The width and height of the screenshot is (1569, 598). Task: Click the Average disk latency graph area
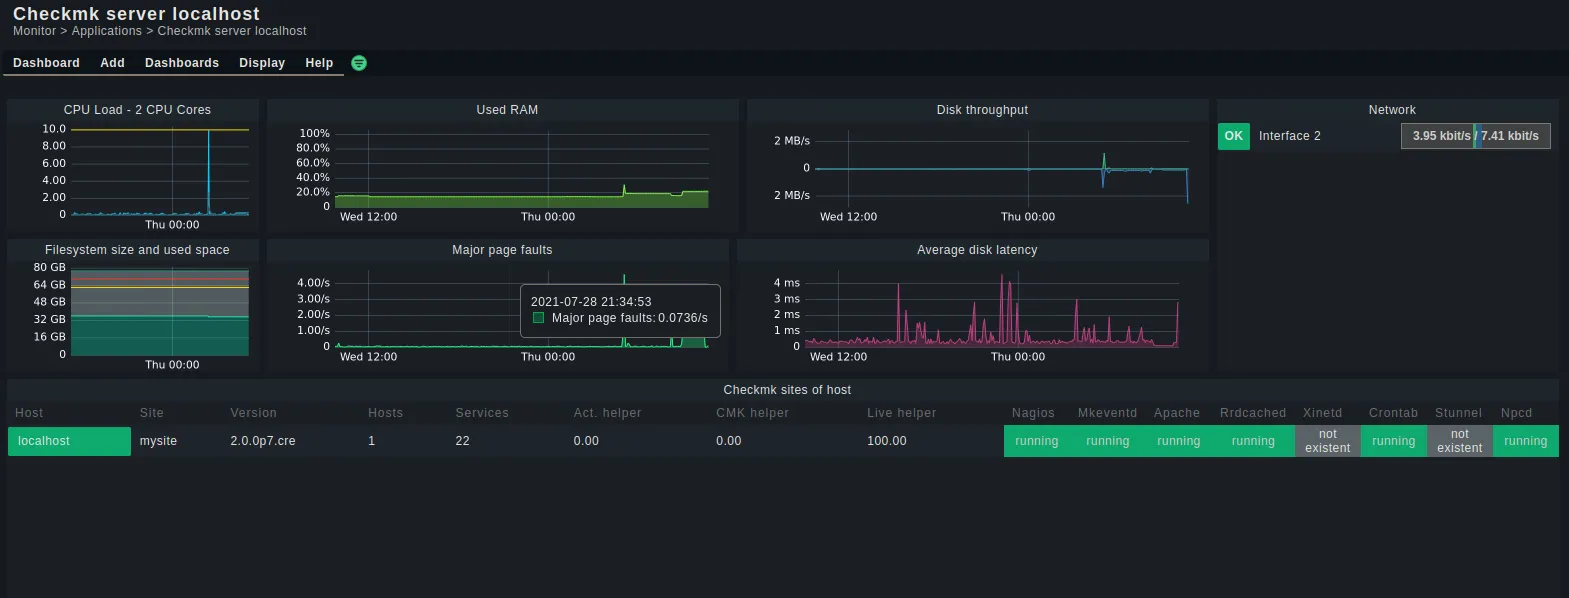pos(992,310)
